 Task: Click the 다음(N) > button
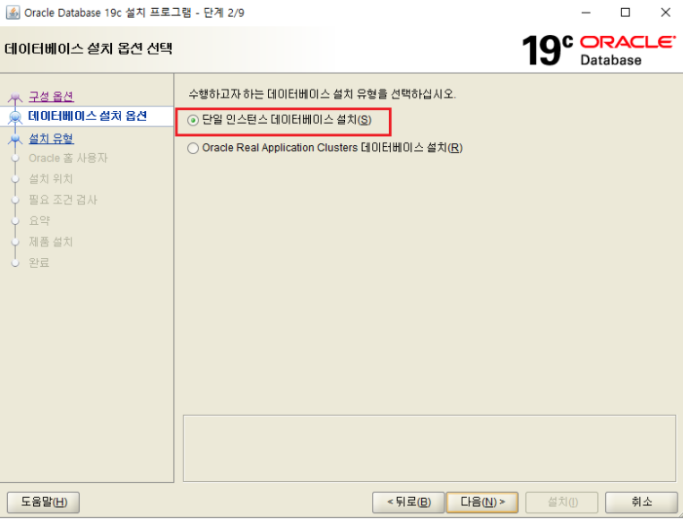[483, 502]
